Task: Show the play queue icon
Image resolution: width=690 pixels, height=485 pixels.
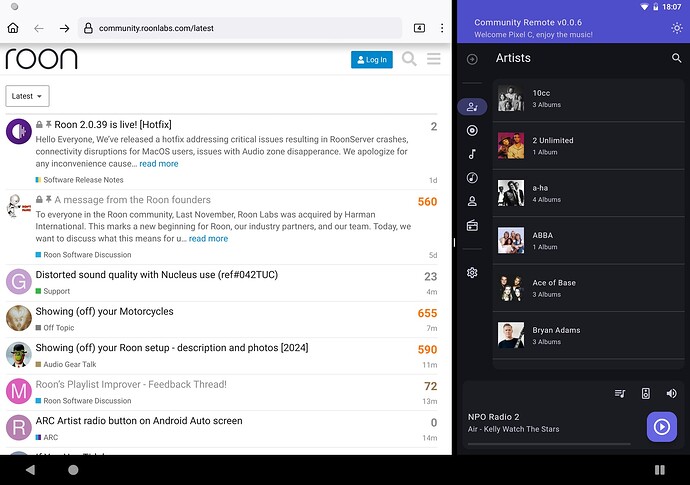Action: pos(620,393)
